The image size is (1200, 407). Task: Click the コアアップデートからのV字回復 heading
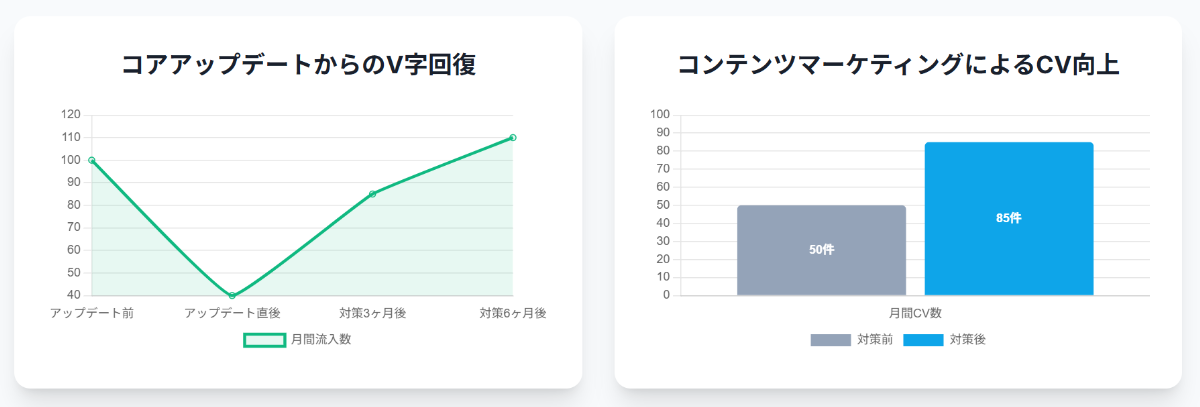tap(298, 65)
